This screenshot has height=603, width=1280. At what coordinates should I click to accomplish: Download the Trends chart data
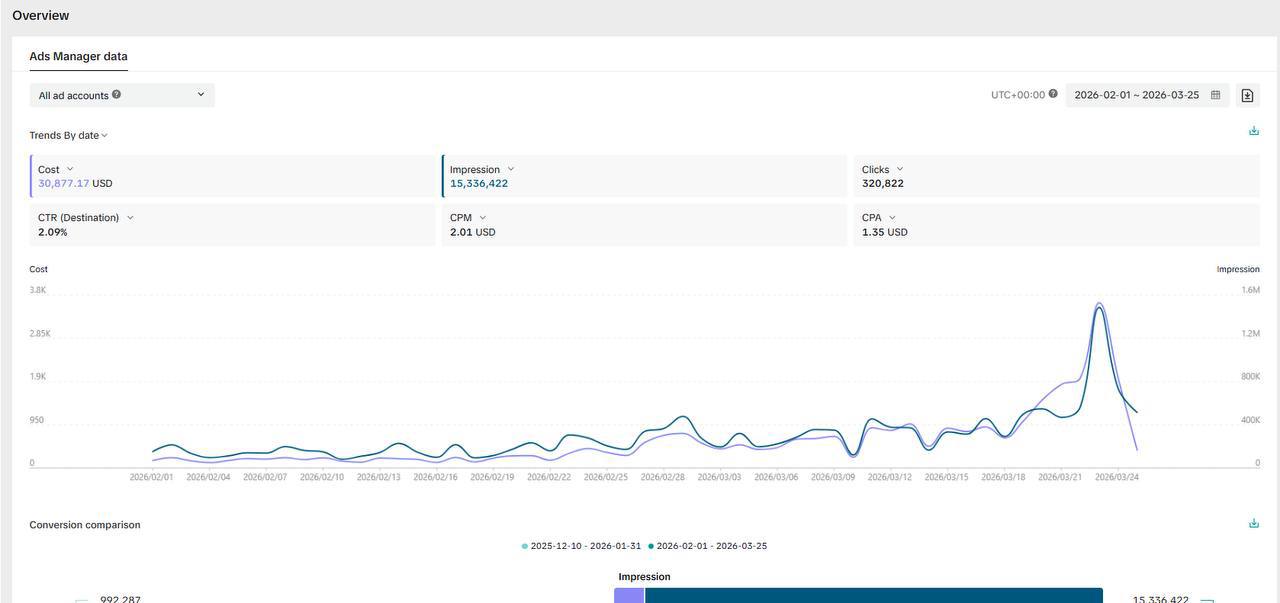(x=1253, y=131)
